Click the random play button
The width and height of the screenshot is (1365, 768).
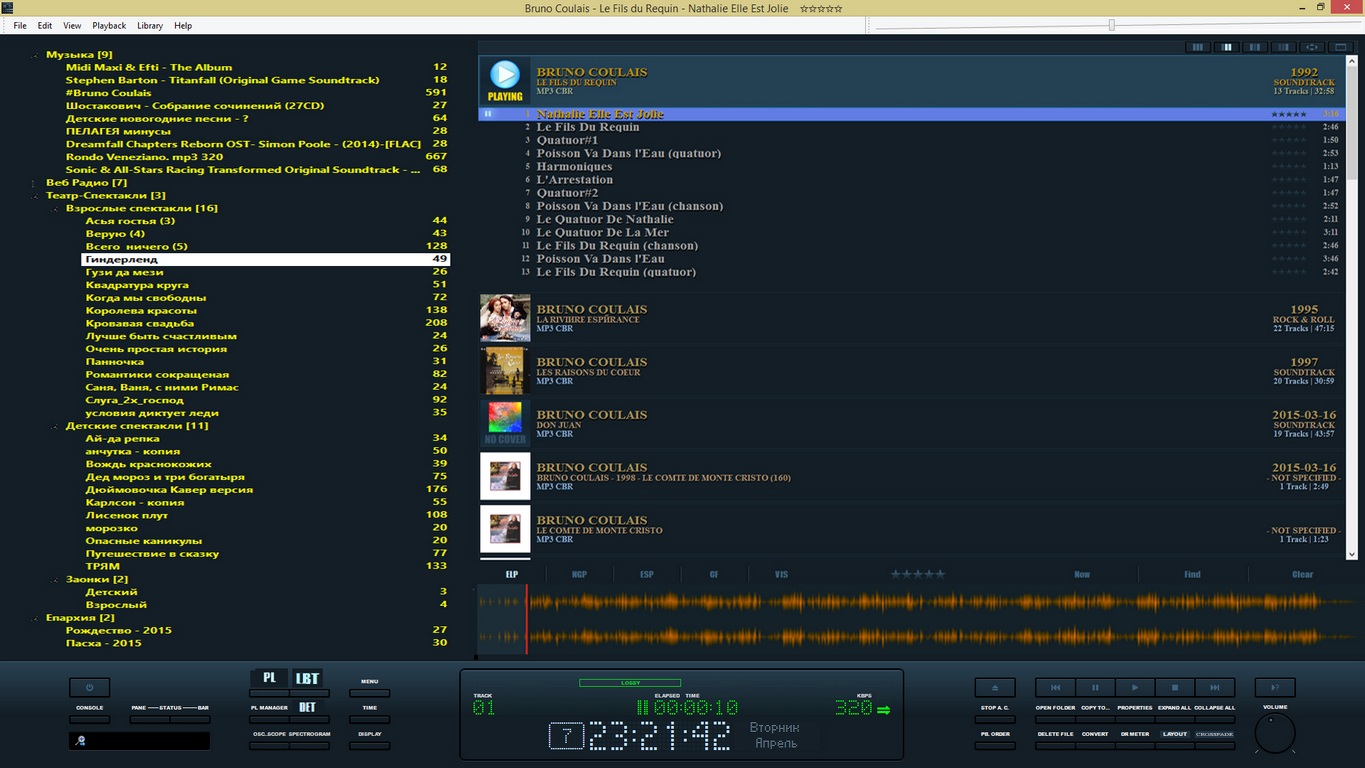1274,688
